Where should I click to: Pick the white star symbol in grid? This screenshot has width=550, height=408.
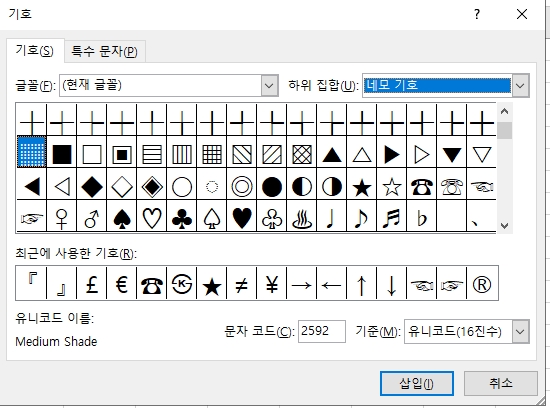392,186
